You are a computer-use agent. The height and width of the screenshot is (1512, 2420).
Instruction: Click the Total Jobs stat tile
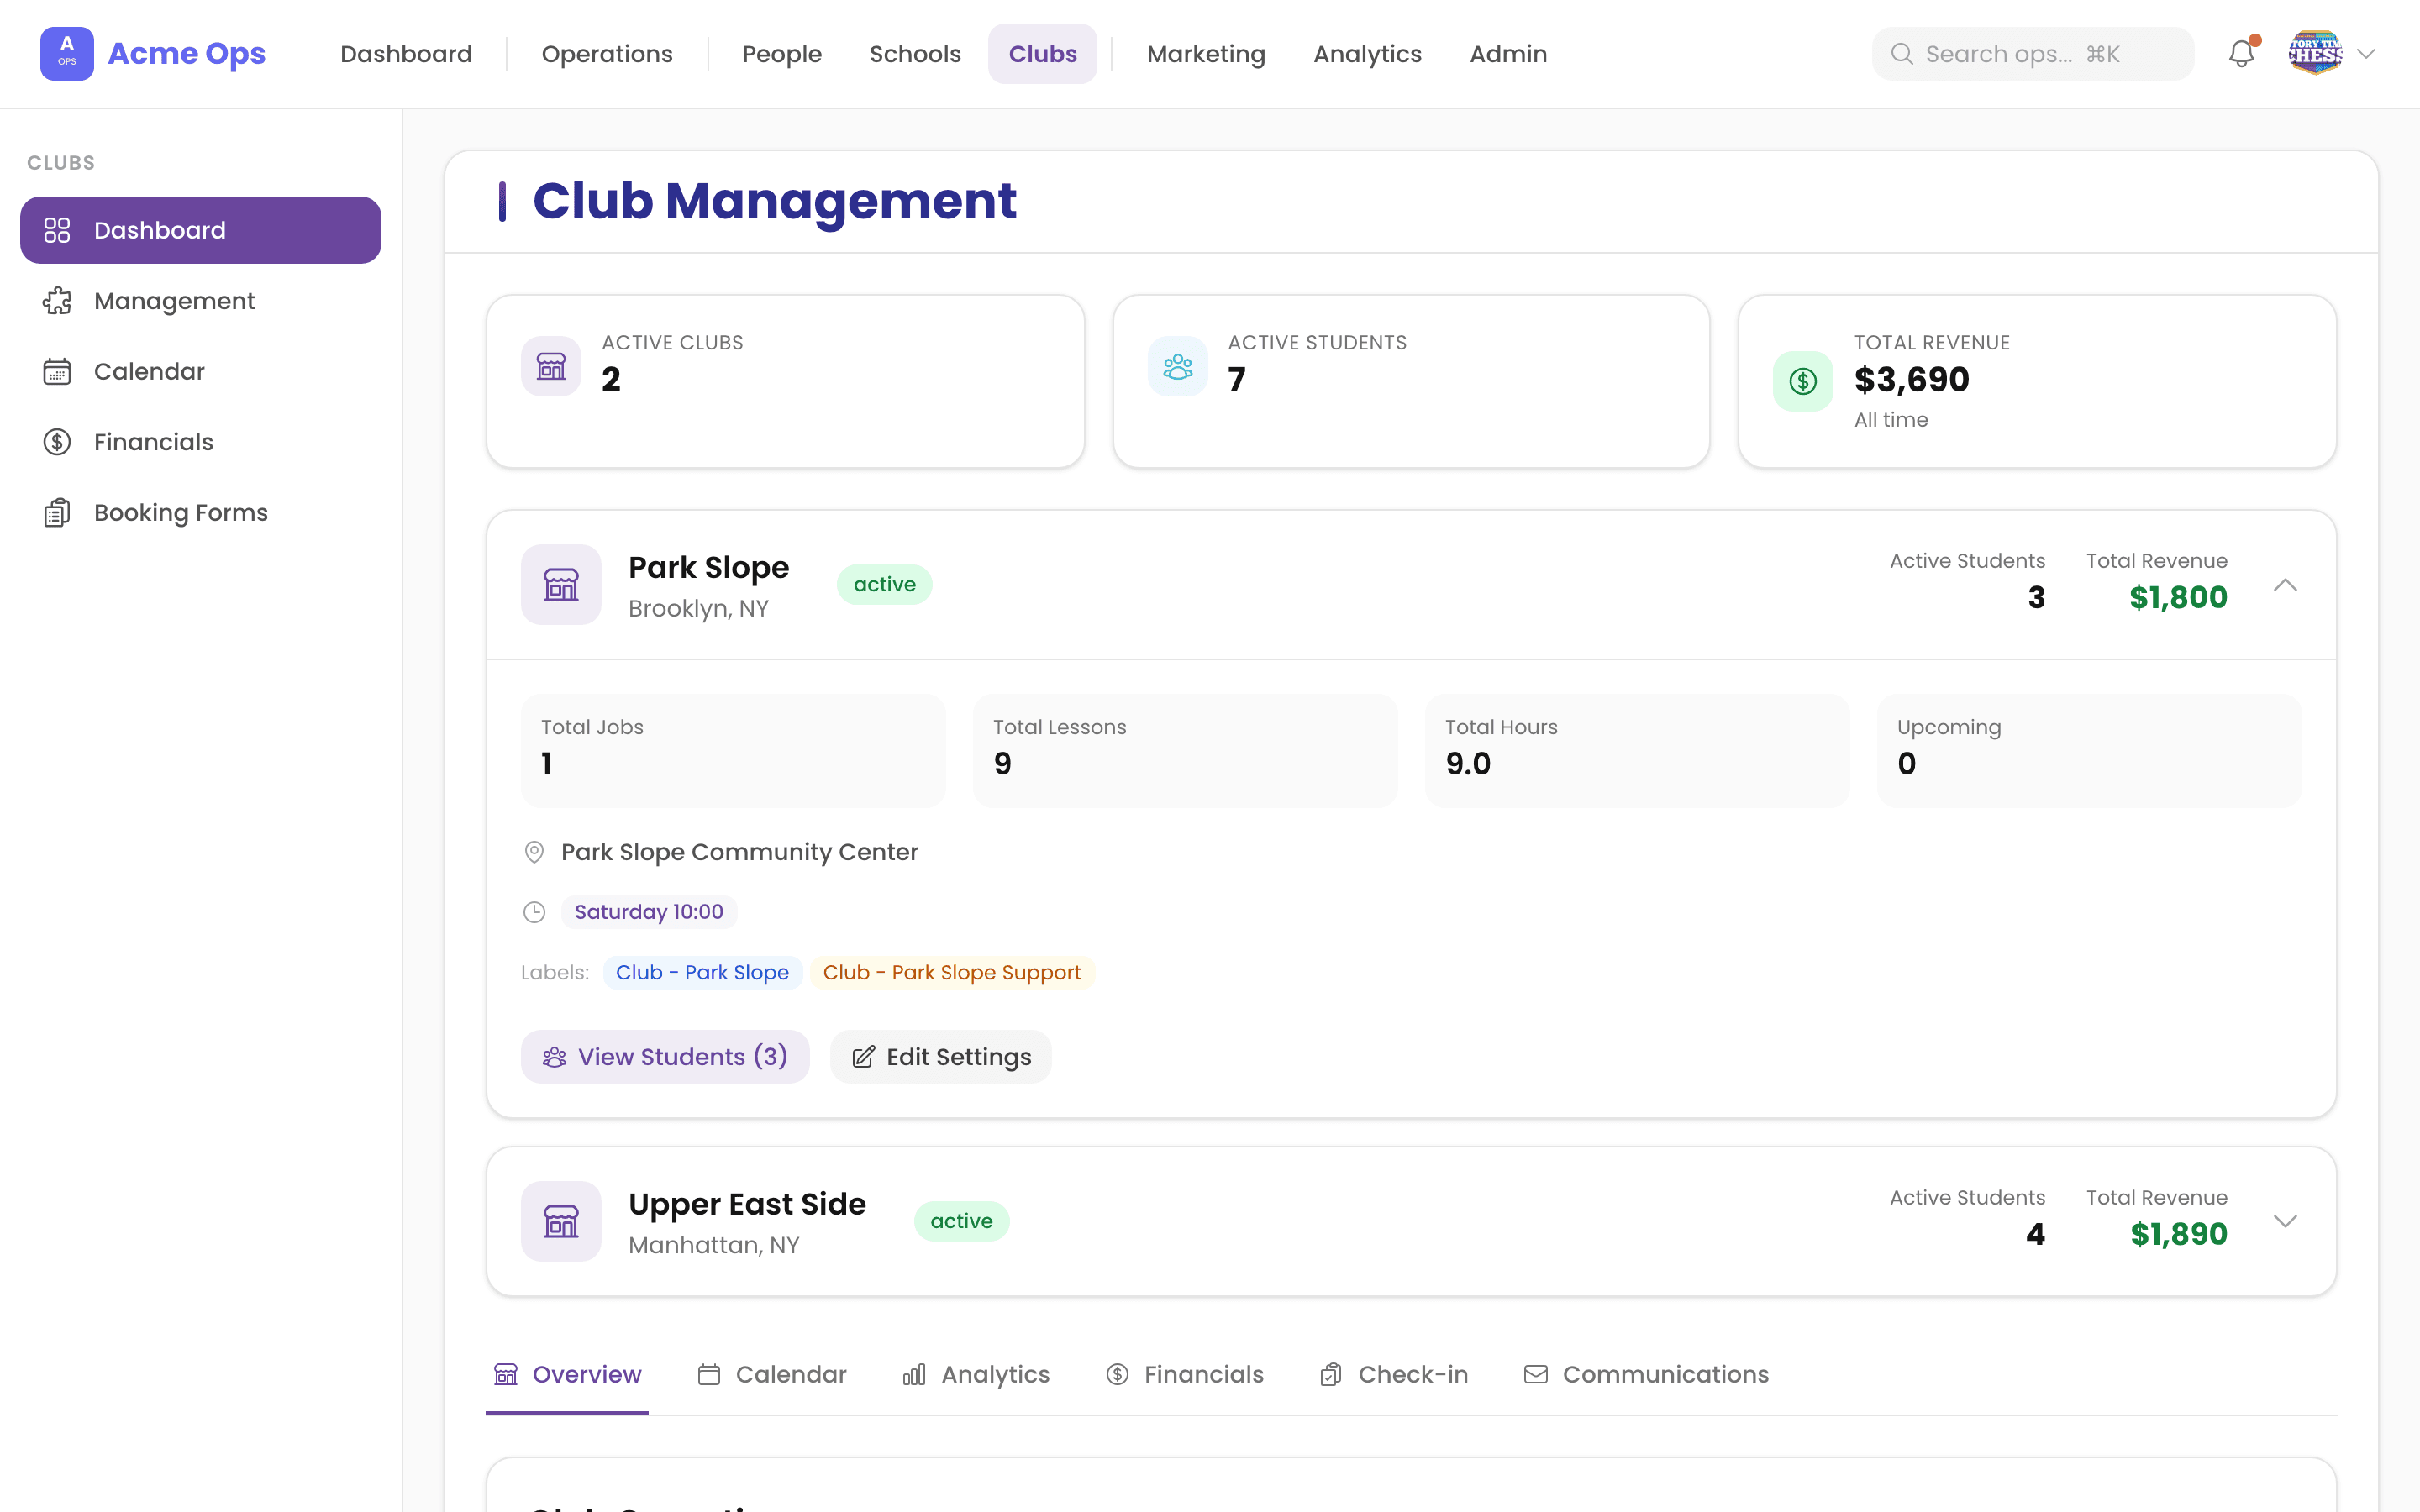(x=733, y=751)
